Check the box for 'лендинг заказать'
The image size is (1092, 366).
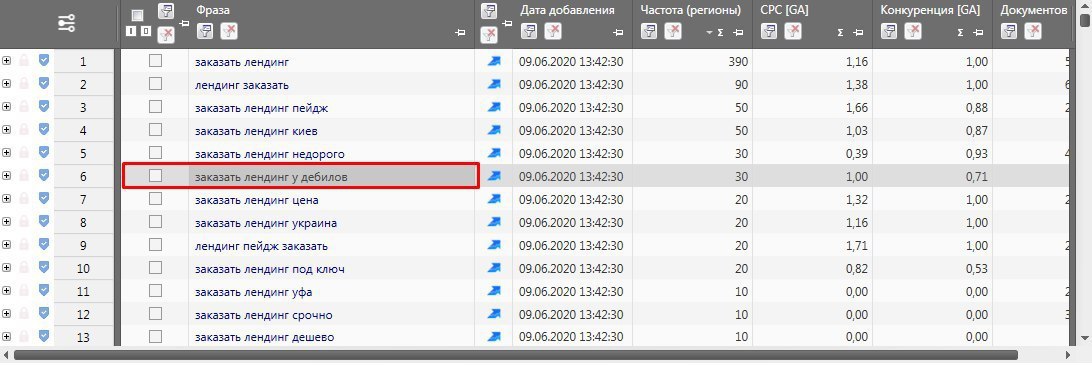coord(155,84)
